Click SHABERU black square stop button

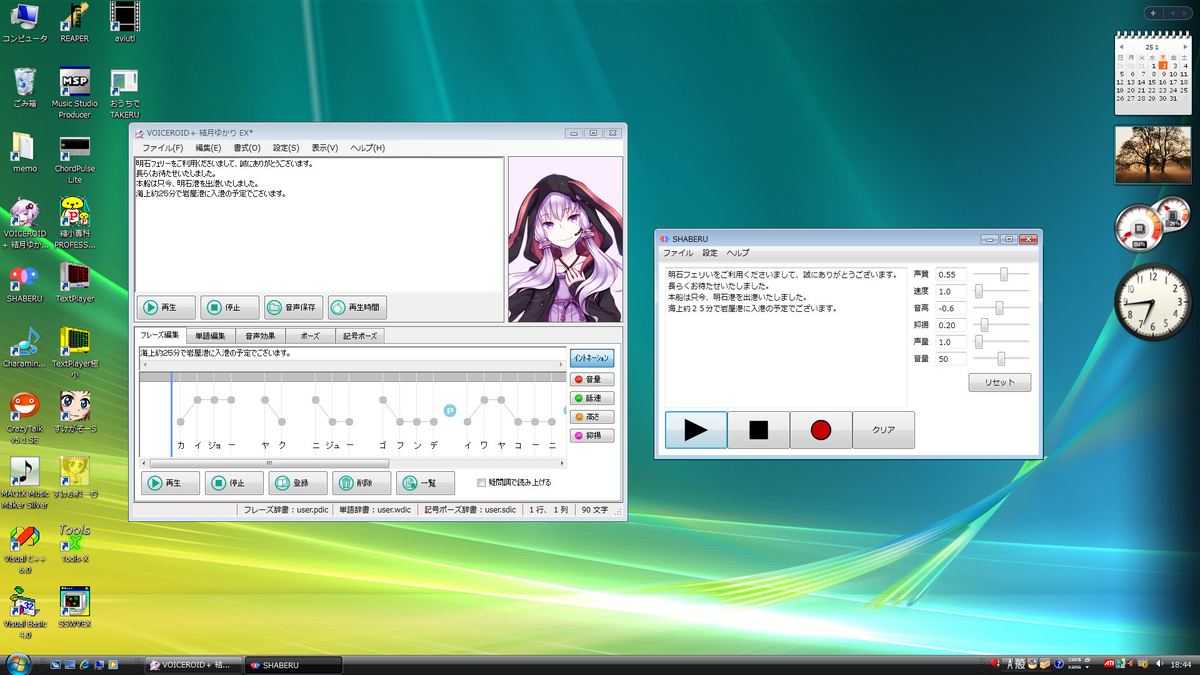[758, 430]
